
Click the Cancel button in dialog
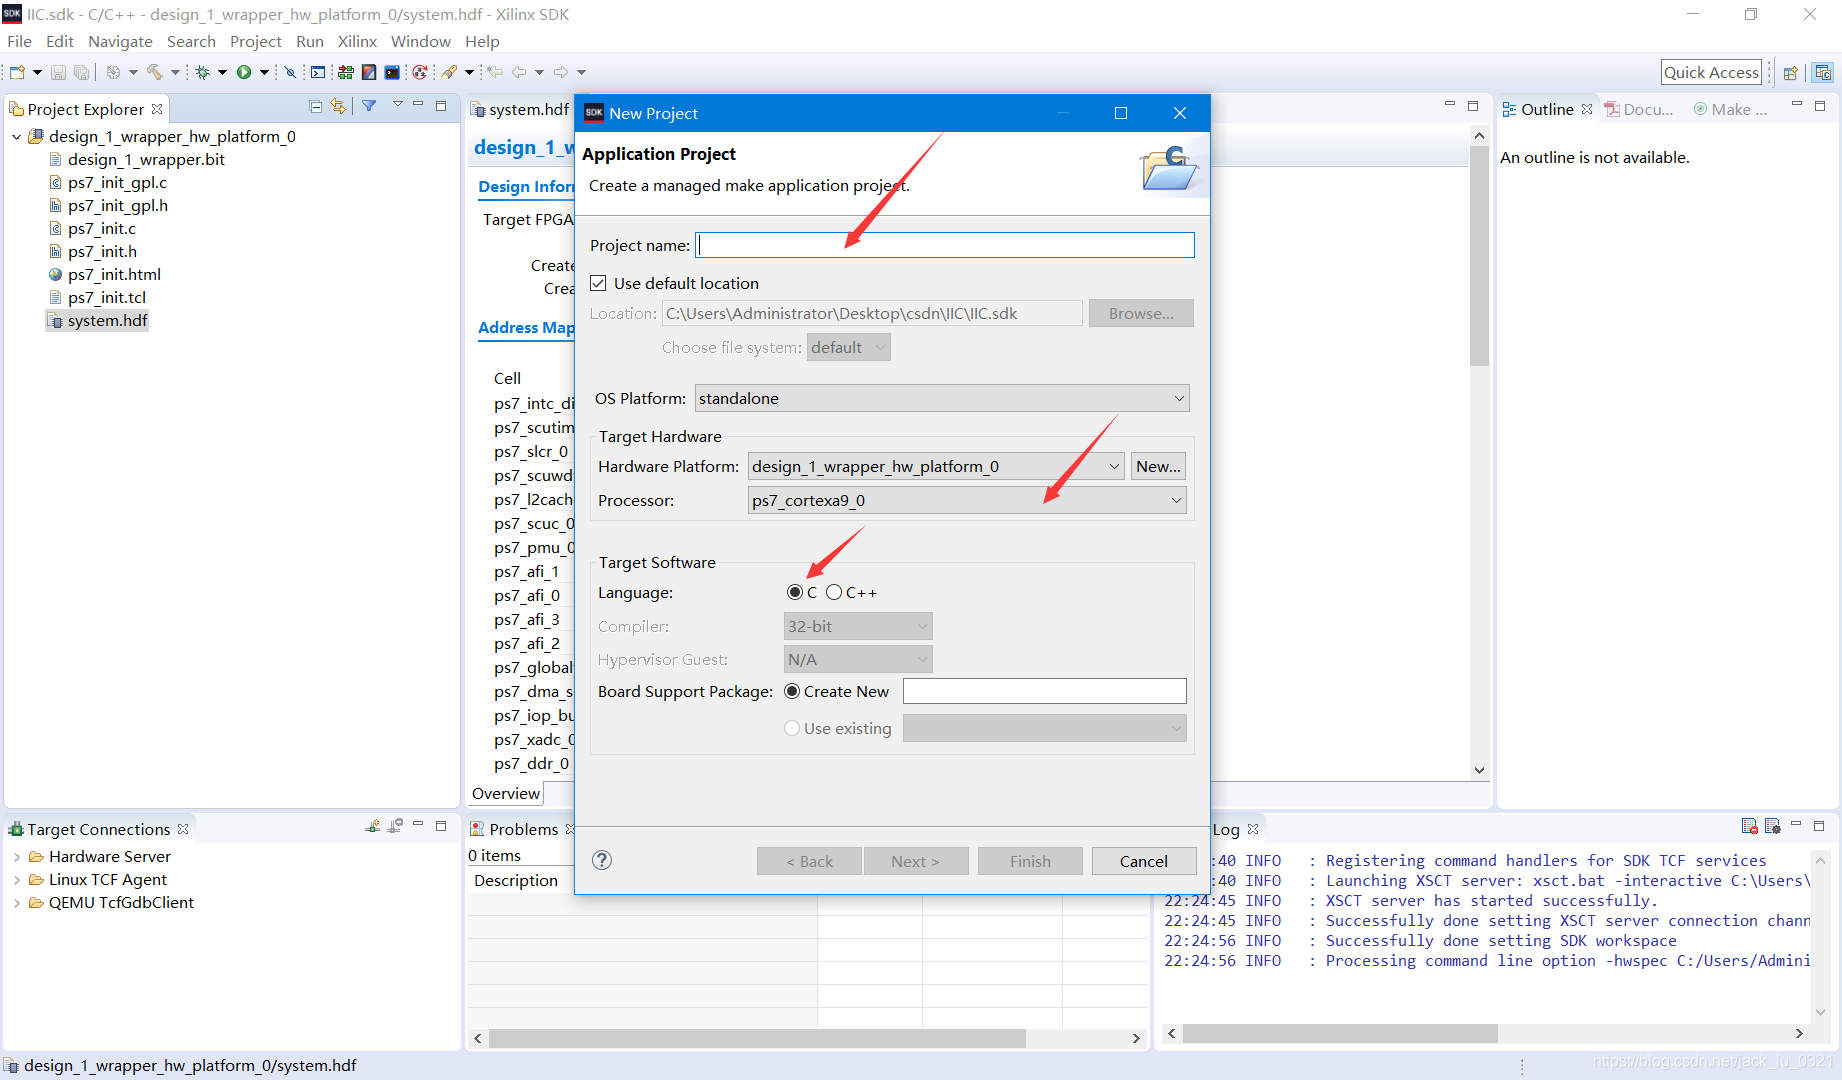point(1143,861)
